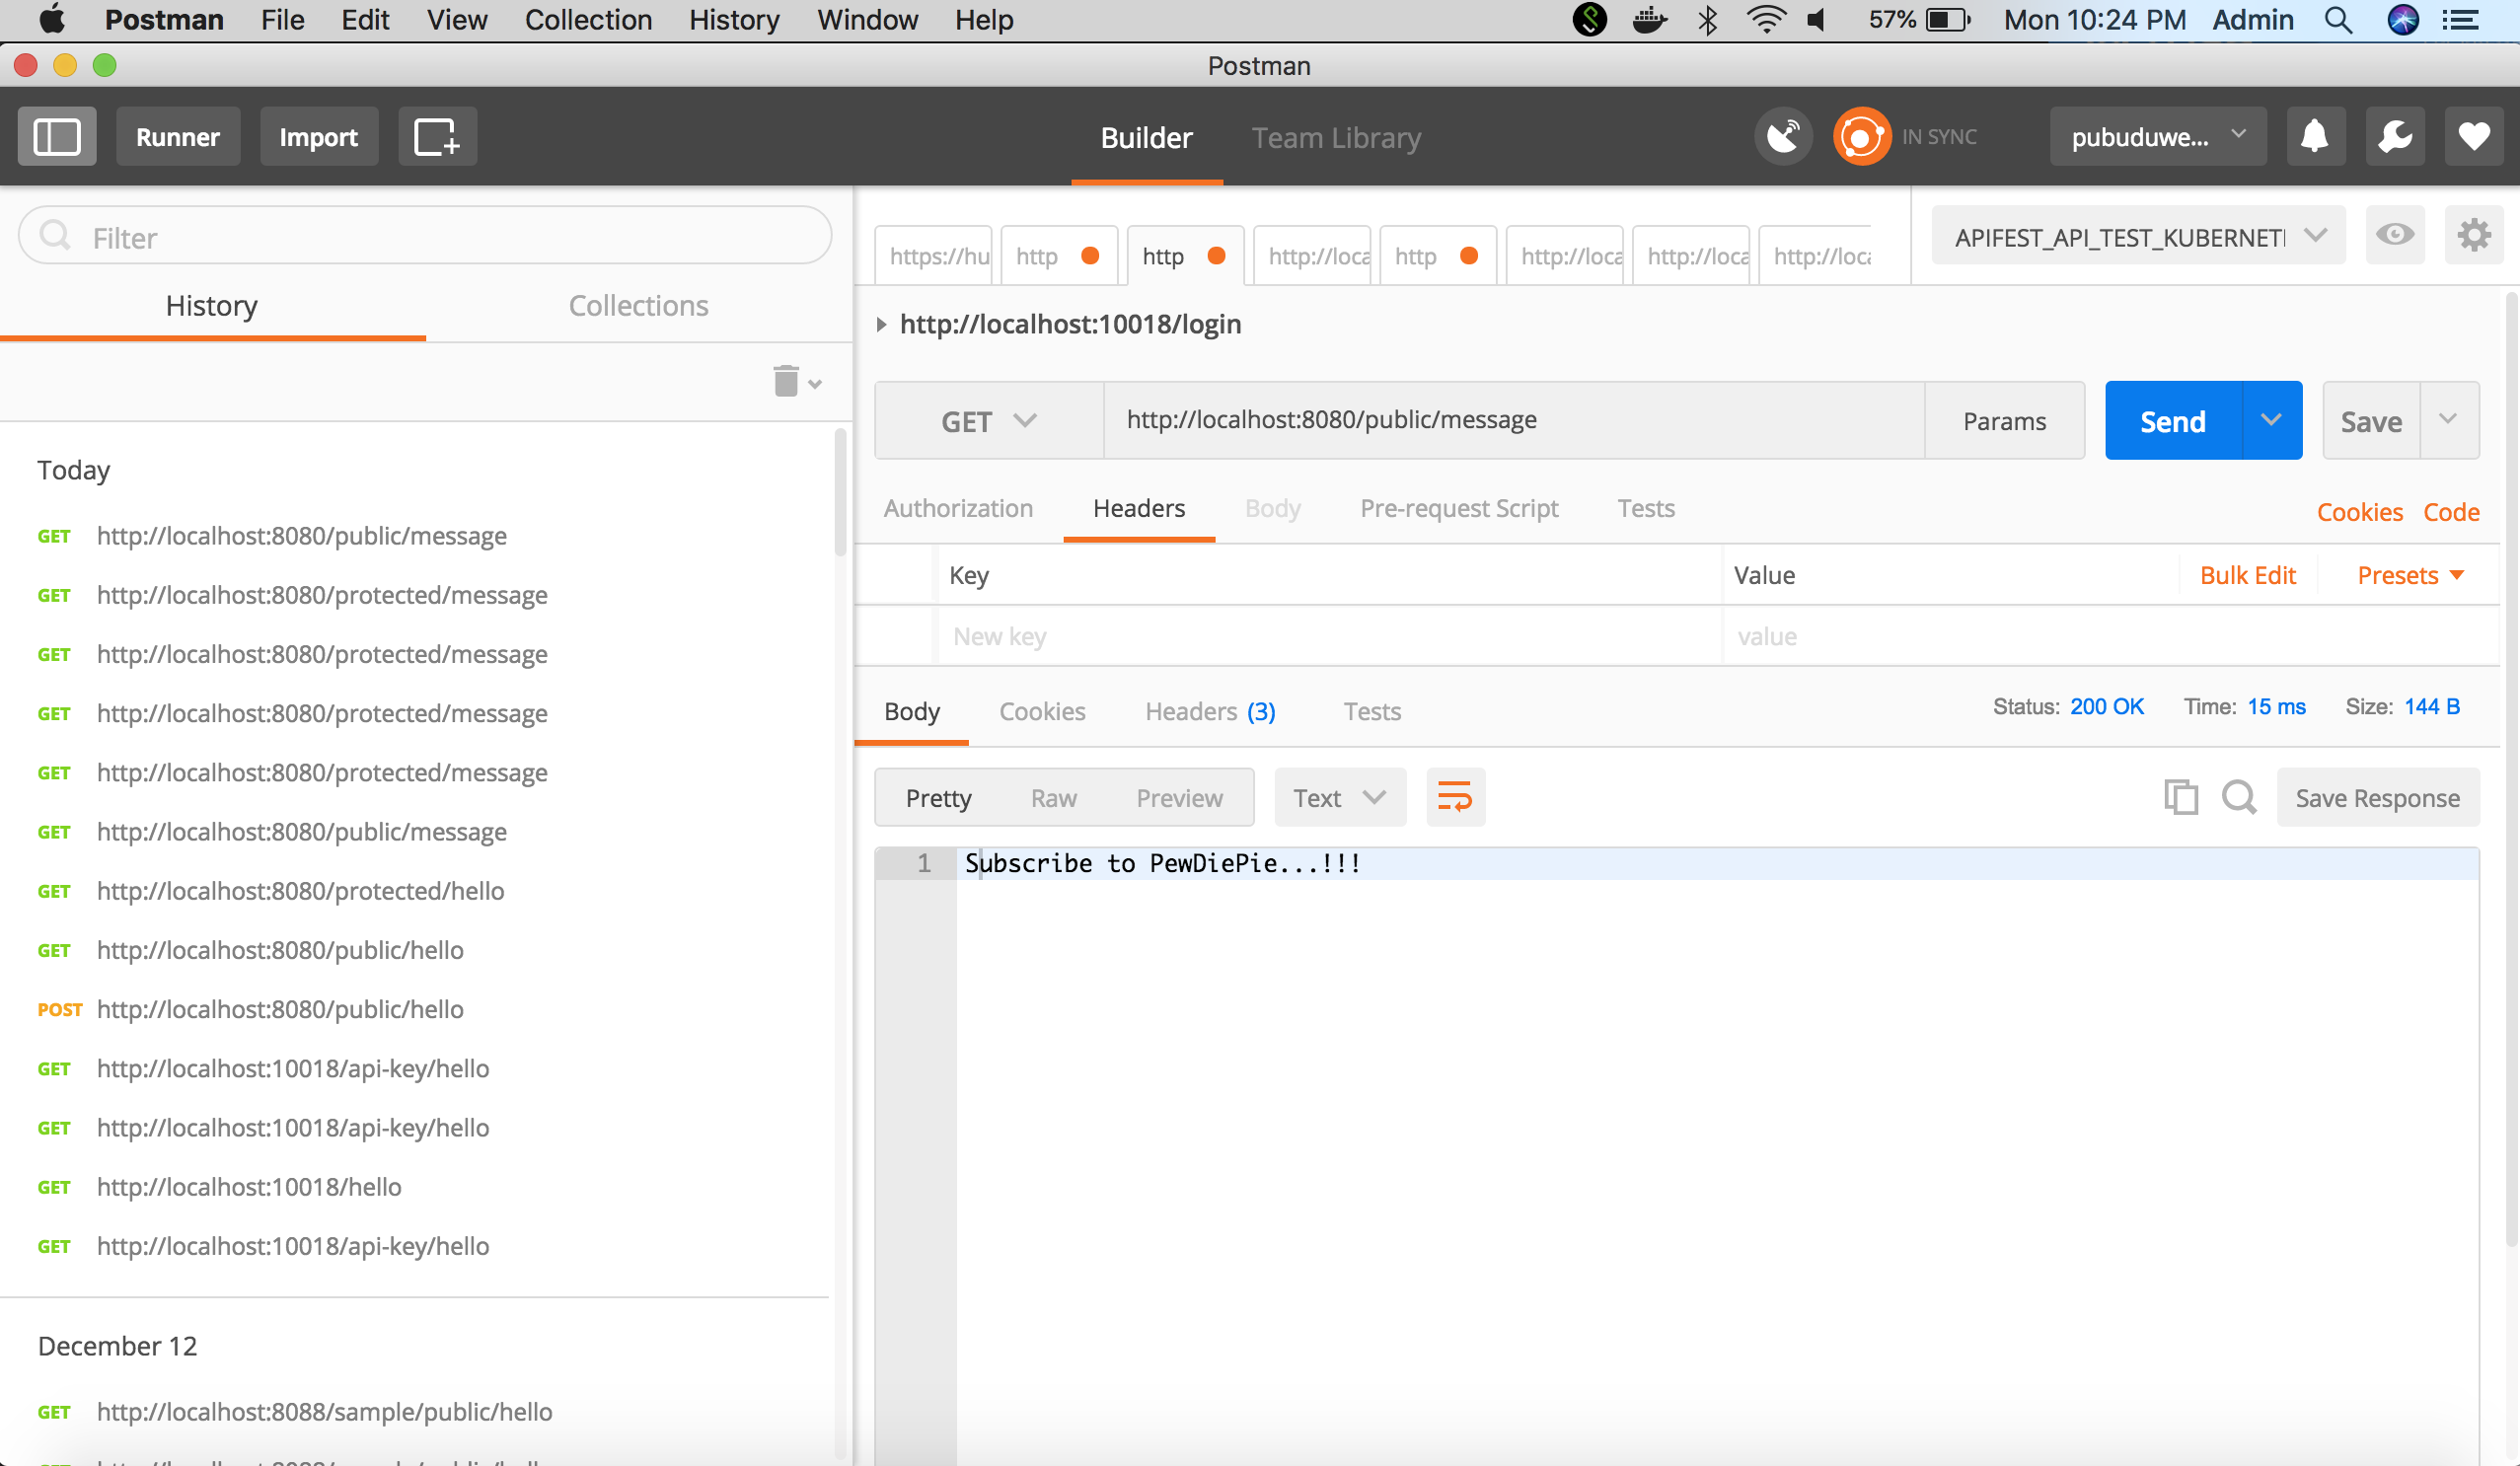Click the header value input field

click(x=2108, y=636)
